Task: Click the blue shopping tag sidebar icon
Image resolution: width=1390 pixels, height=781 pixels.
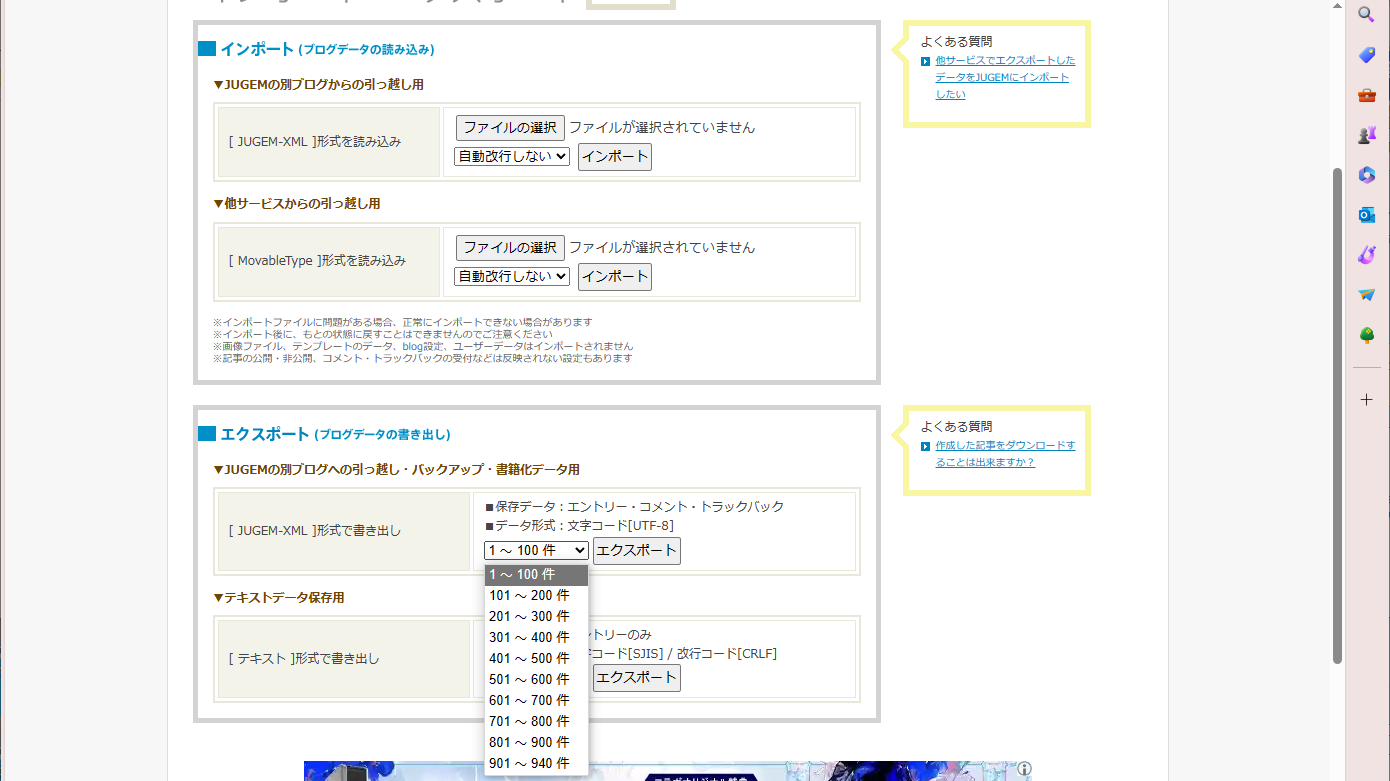Action: pyautogui.click(x=1366, y=55)
